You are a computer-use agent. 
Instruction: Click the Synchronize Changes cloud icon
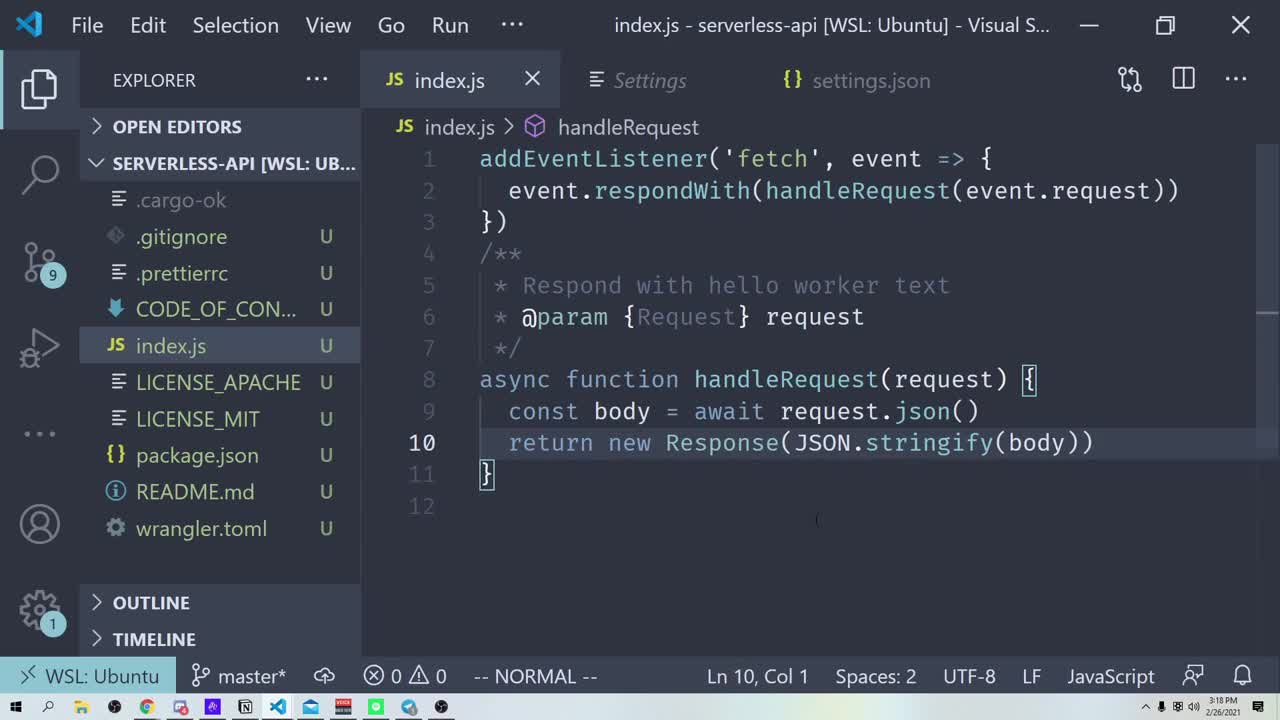[325, 676]
